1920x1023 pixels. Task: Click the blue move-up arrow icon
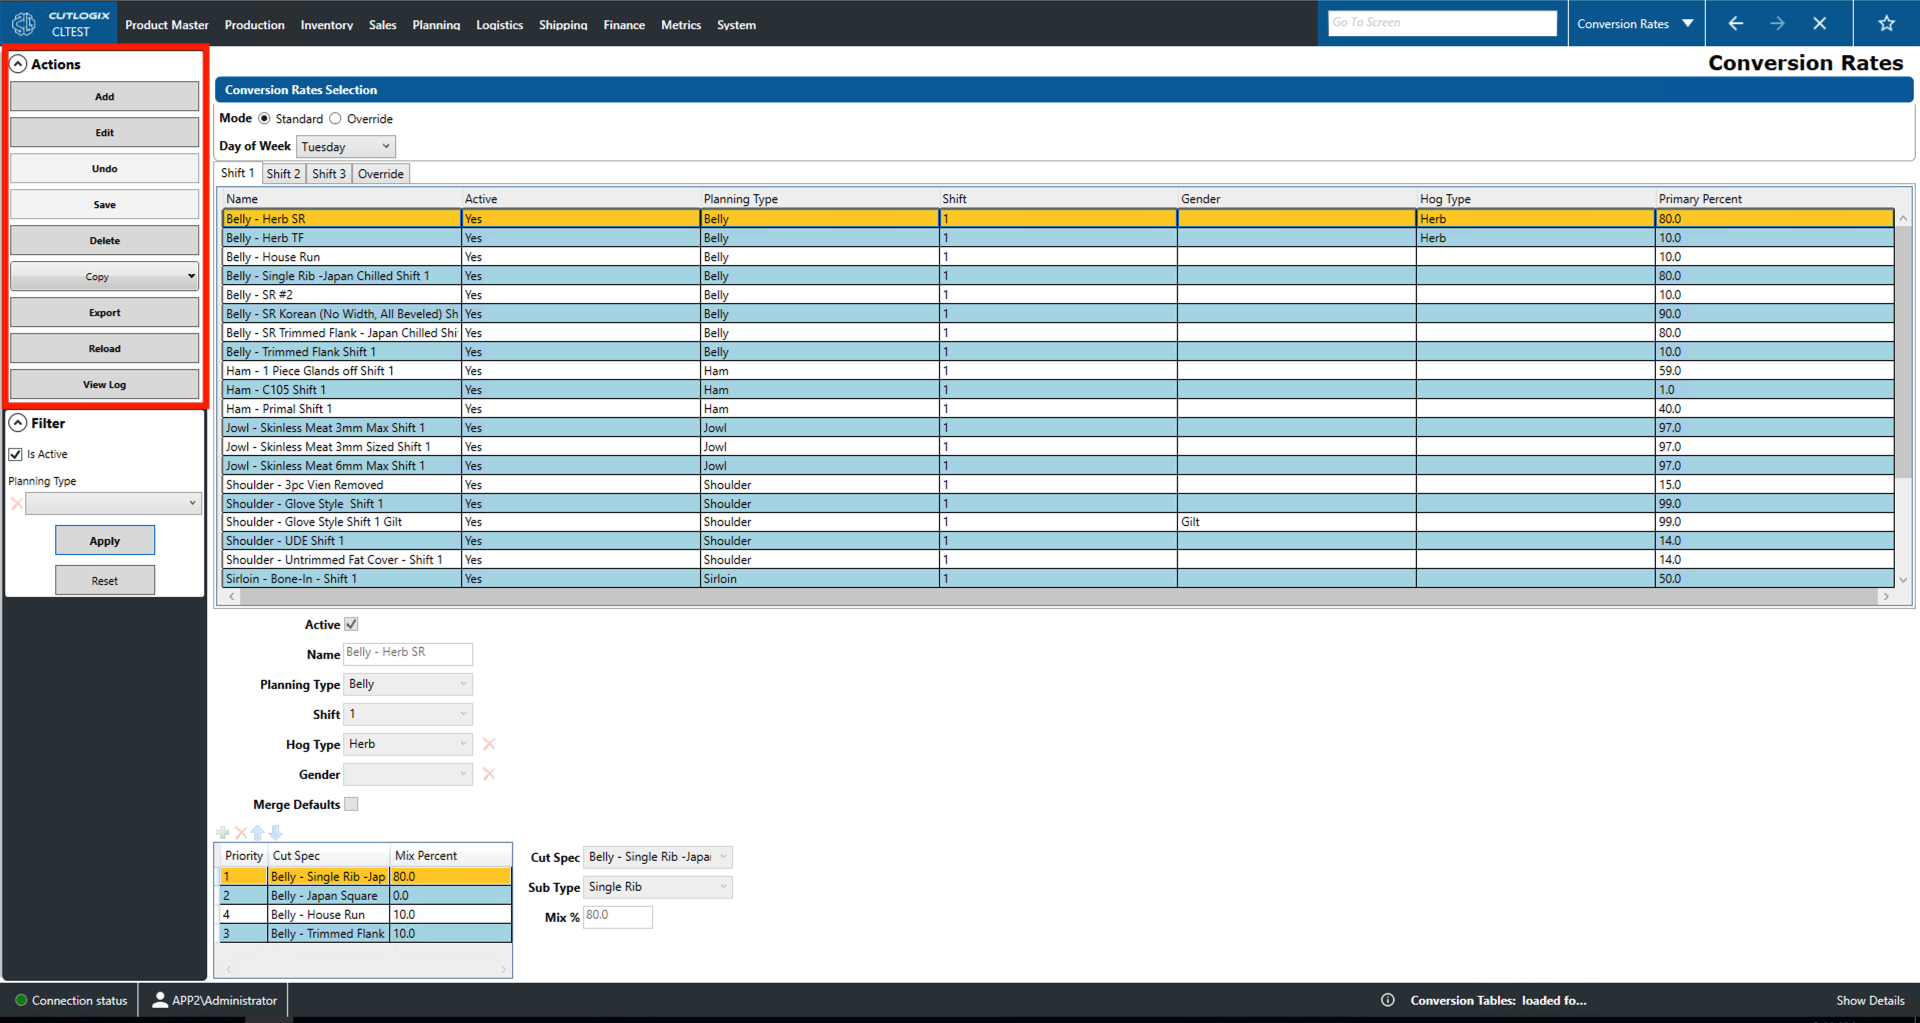pyautogui.click(x=258, y=832)
